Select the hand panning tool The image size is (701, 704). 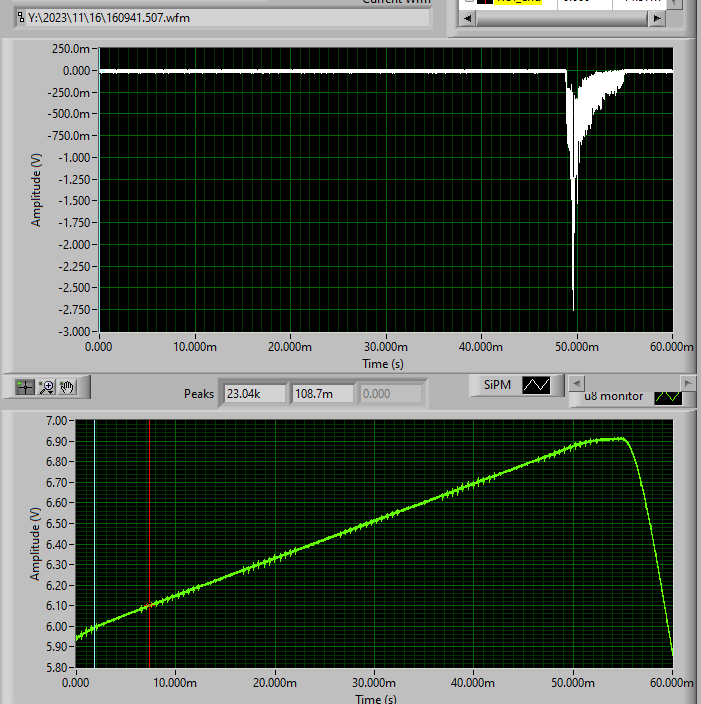pos(67,387)
